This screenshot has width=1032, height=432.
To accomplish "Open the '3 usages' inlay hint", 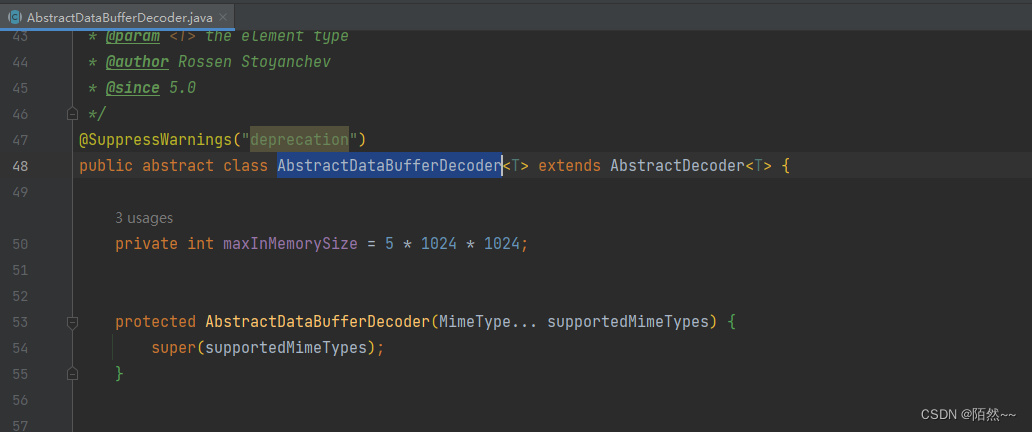I will pyautogui.click(x=144, y=218).
